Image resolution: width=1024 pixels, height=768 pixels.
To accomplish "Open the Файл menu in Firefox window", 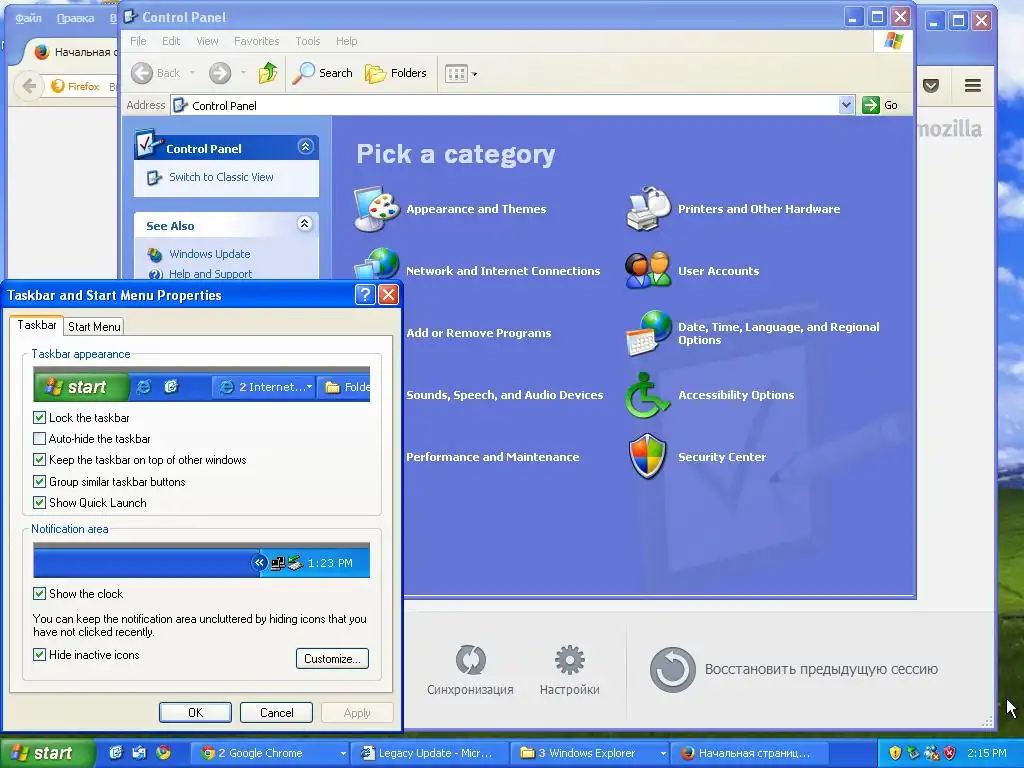I will coord(28,18).
